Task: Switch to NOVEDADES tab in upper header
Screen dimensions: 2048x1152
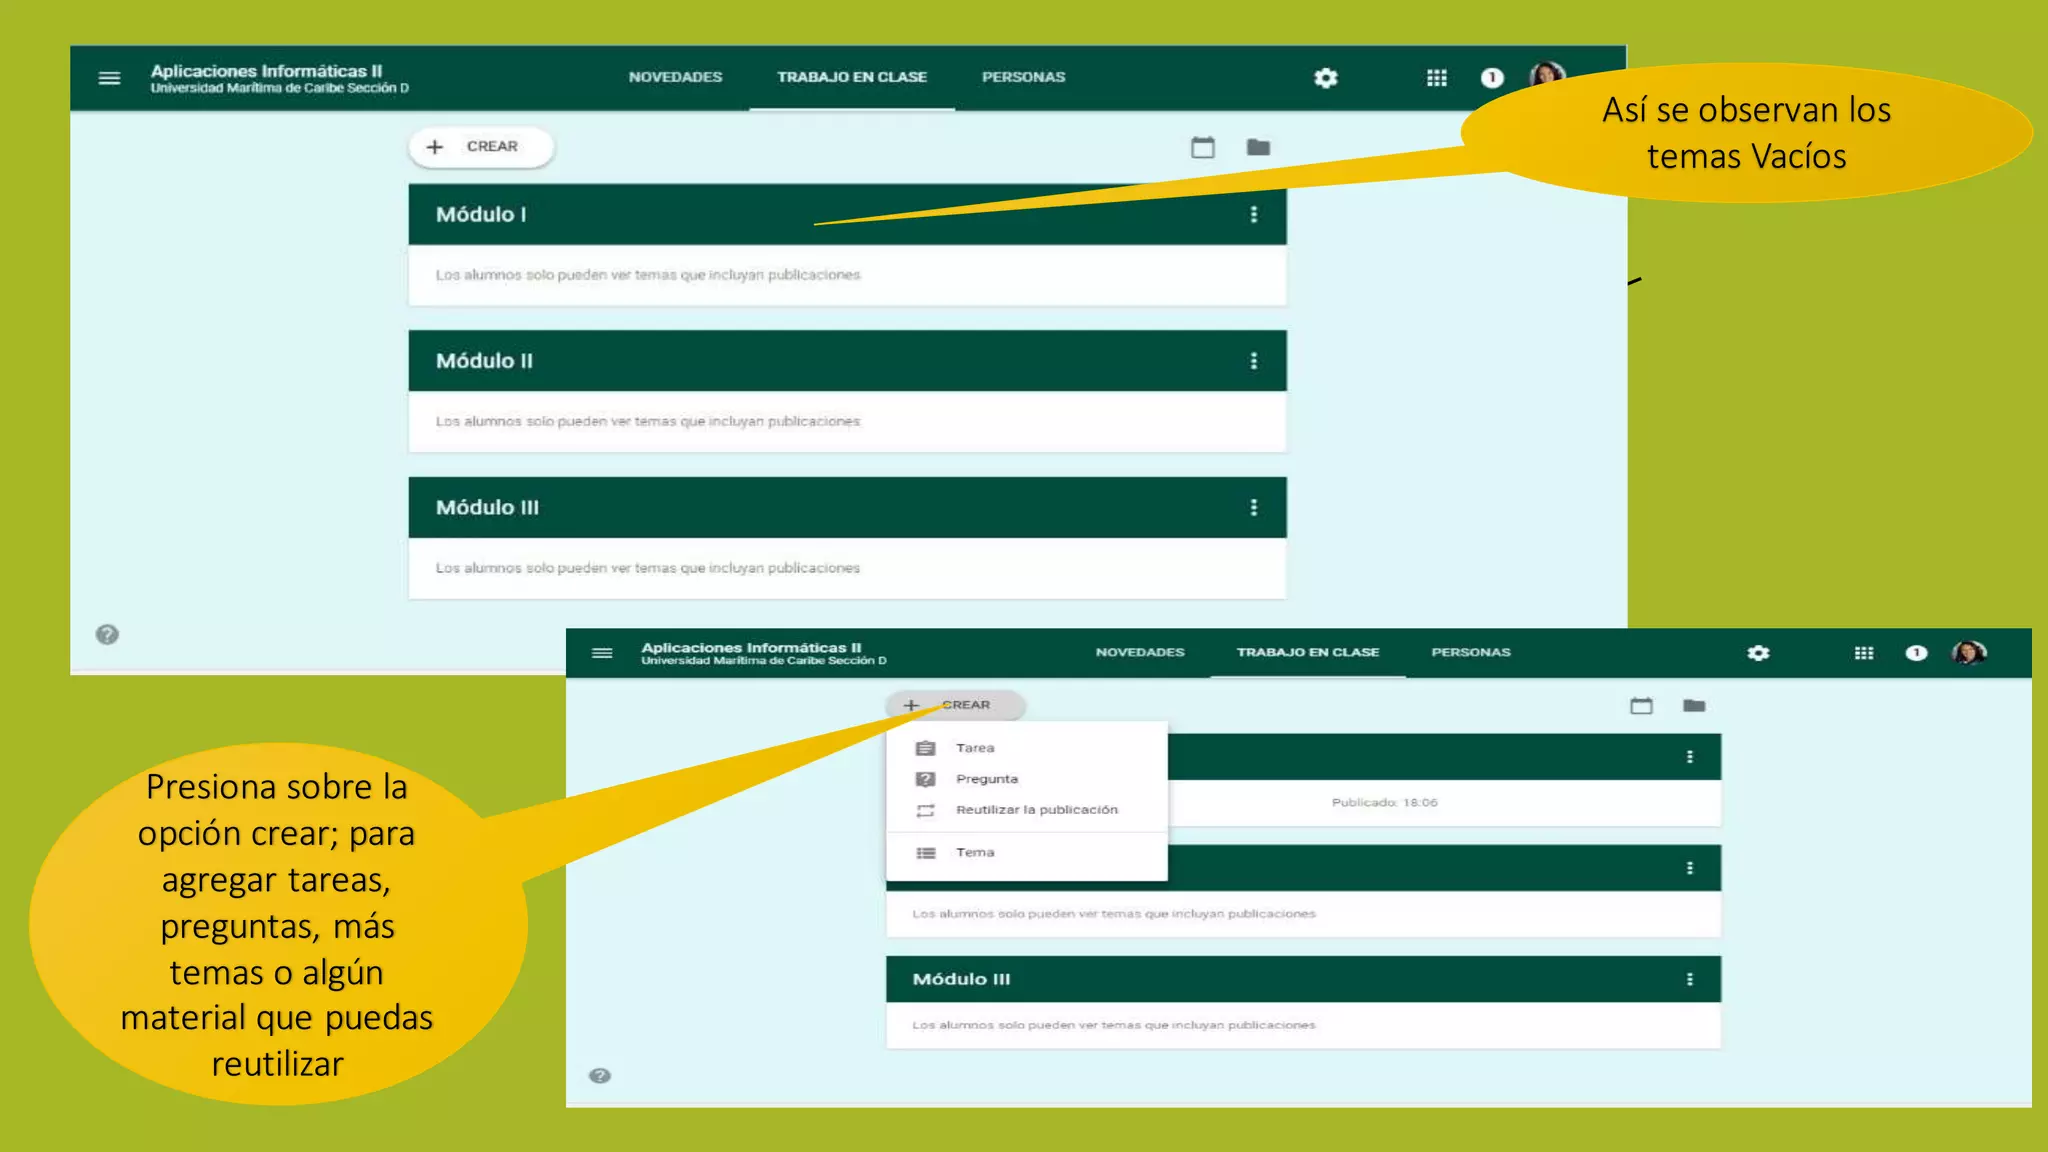Action: coord(675,77)
